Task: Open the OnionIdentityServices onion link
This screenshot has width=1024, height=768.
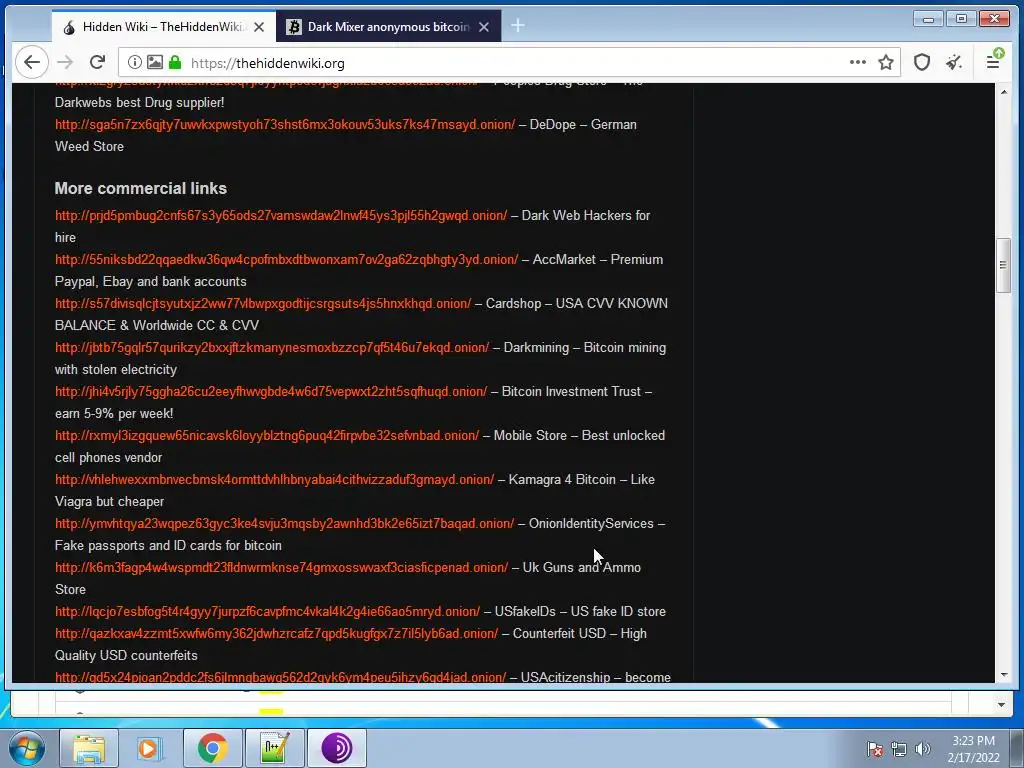Action: [284, 523]
